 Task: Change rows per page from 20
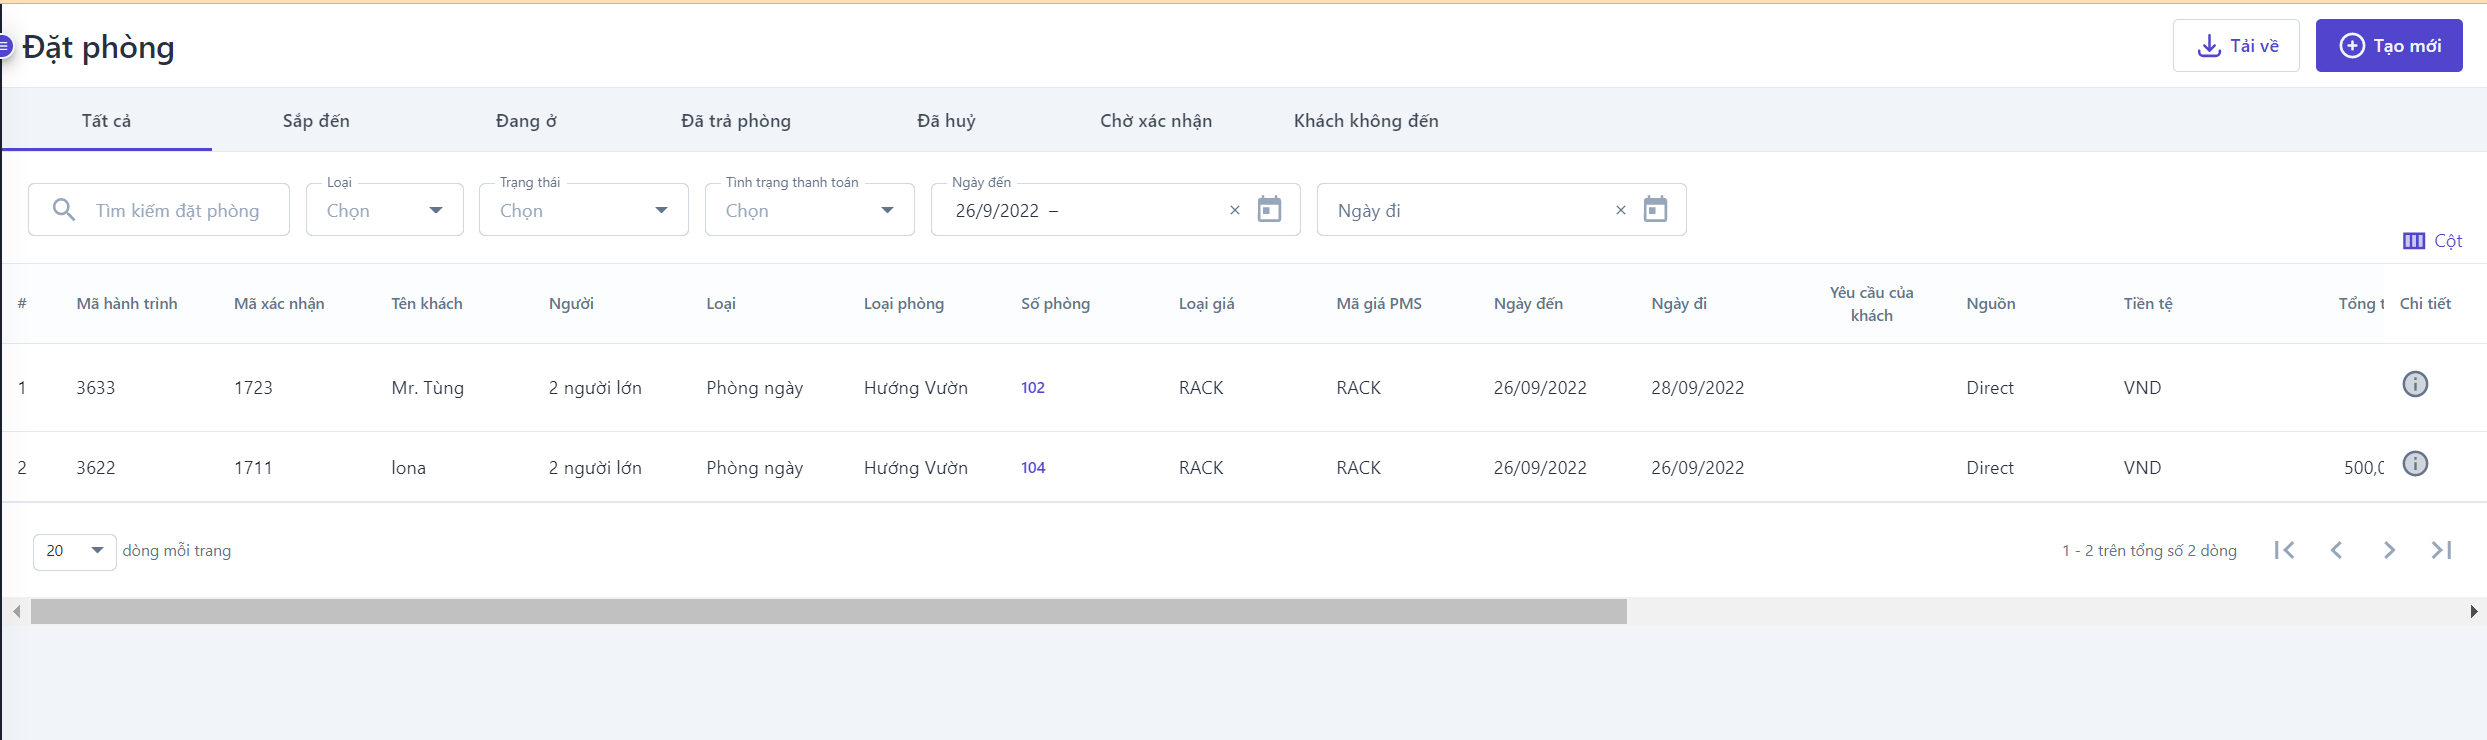(75, 551)
